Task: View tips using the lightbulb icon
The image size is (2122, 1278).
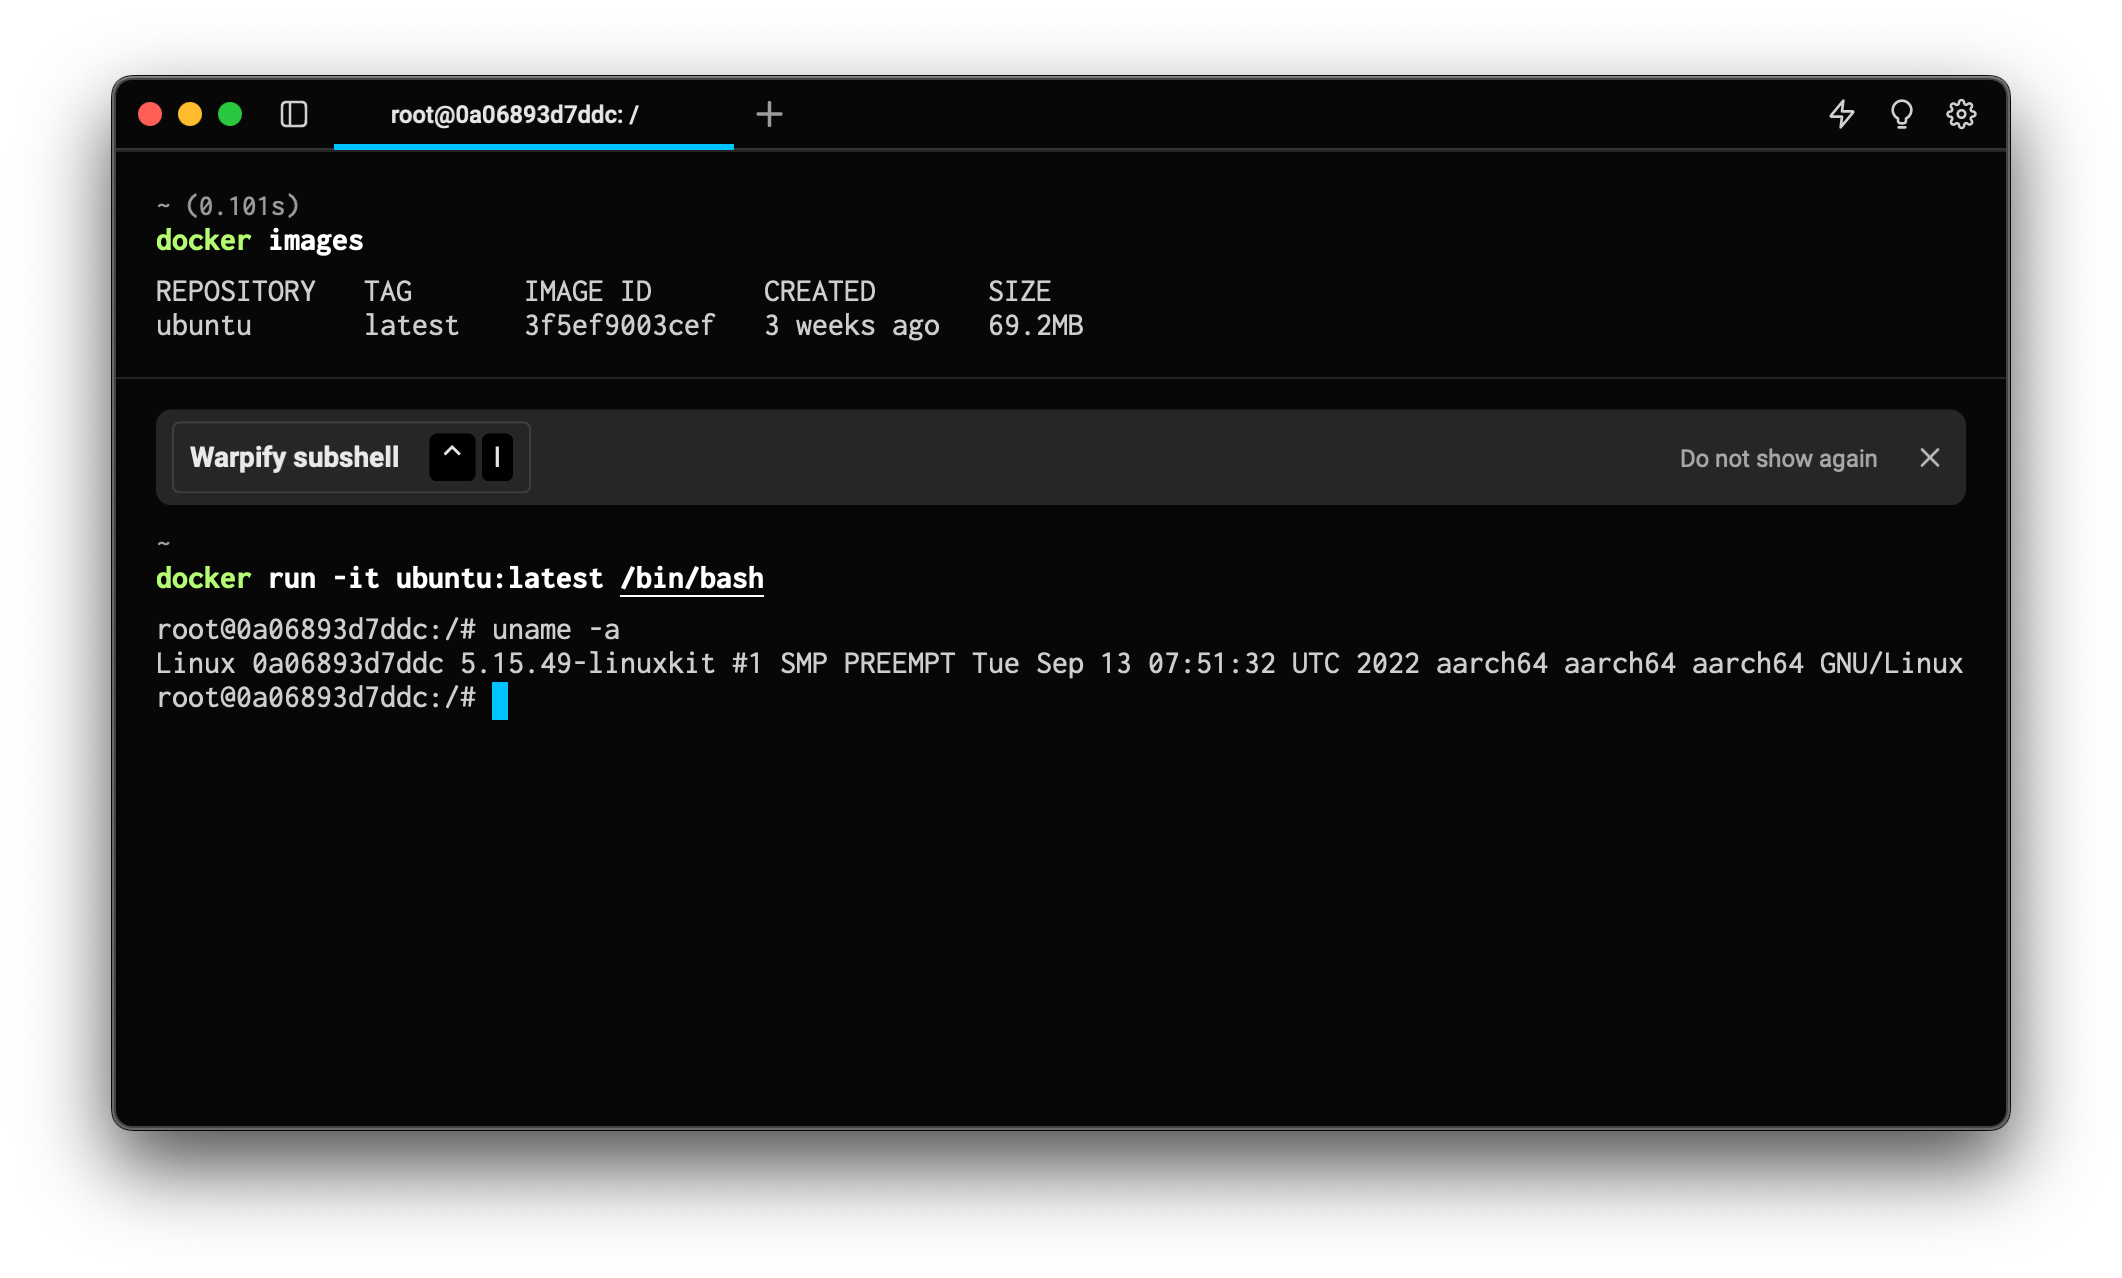Action: (1901, 115)
